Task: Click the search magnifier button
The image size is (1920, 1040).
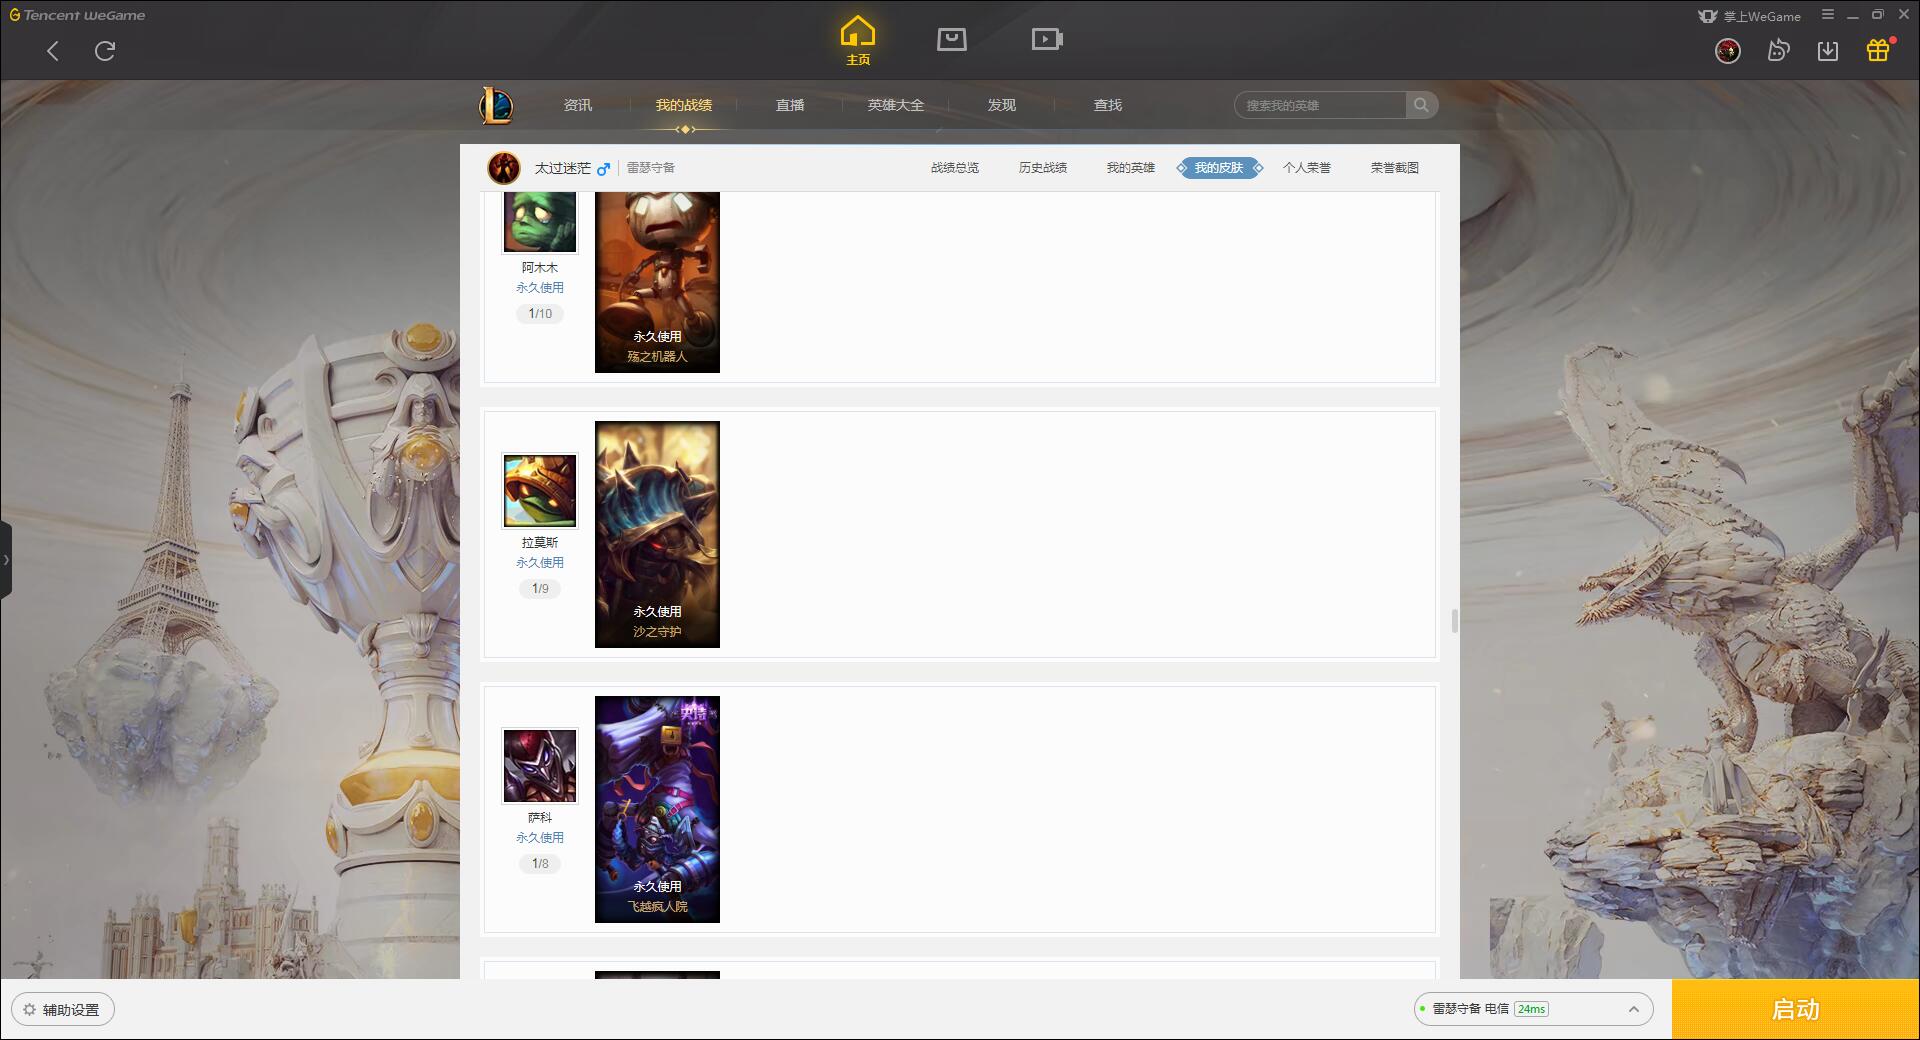Action: [x=1421, y=105]
